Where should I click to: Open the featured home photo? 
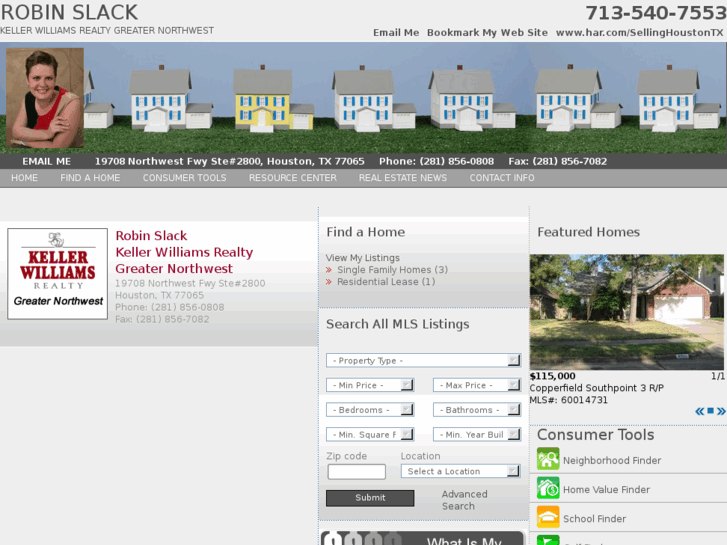tap(626, 312)
